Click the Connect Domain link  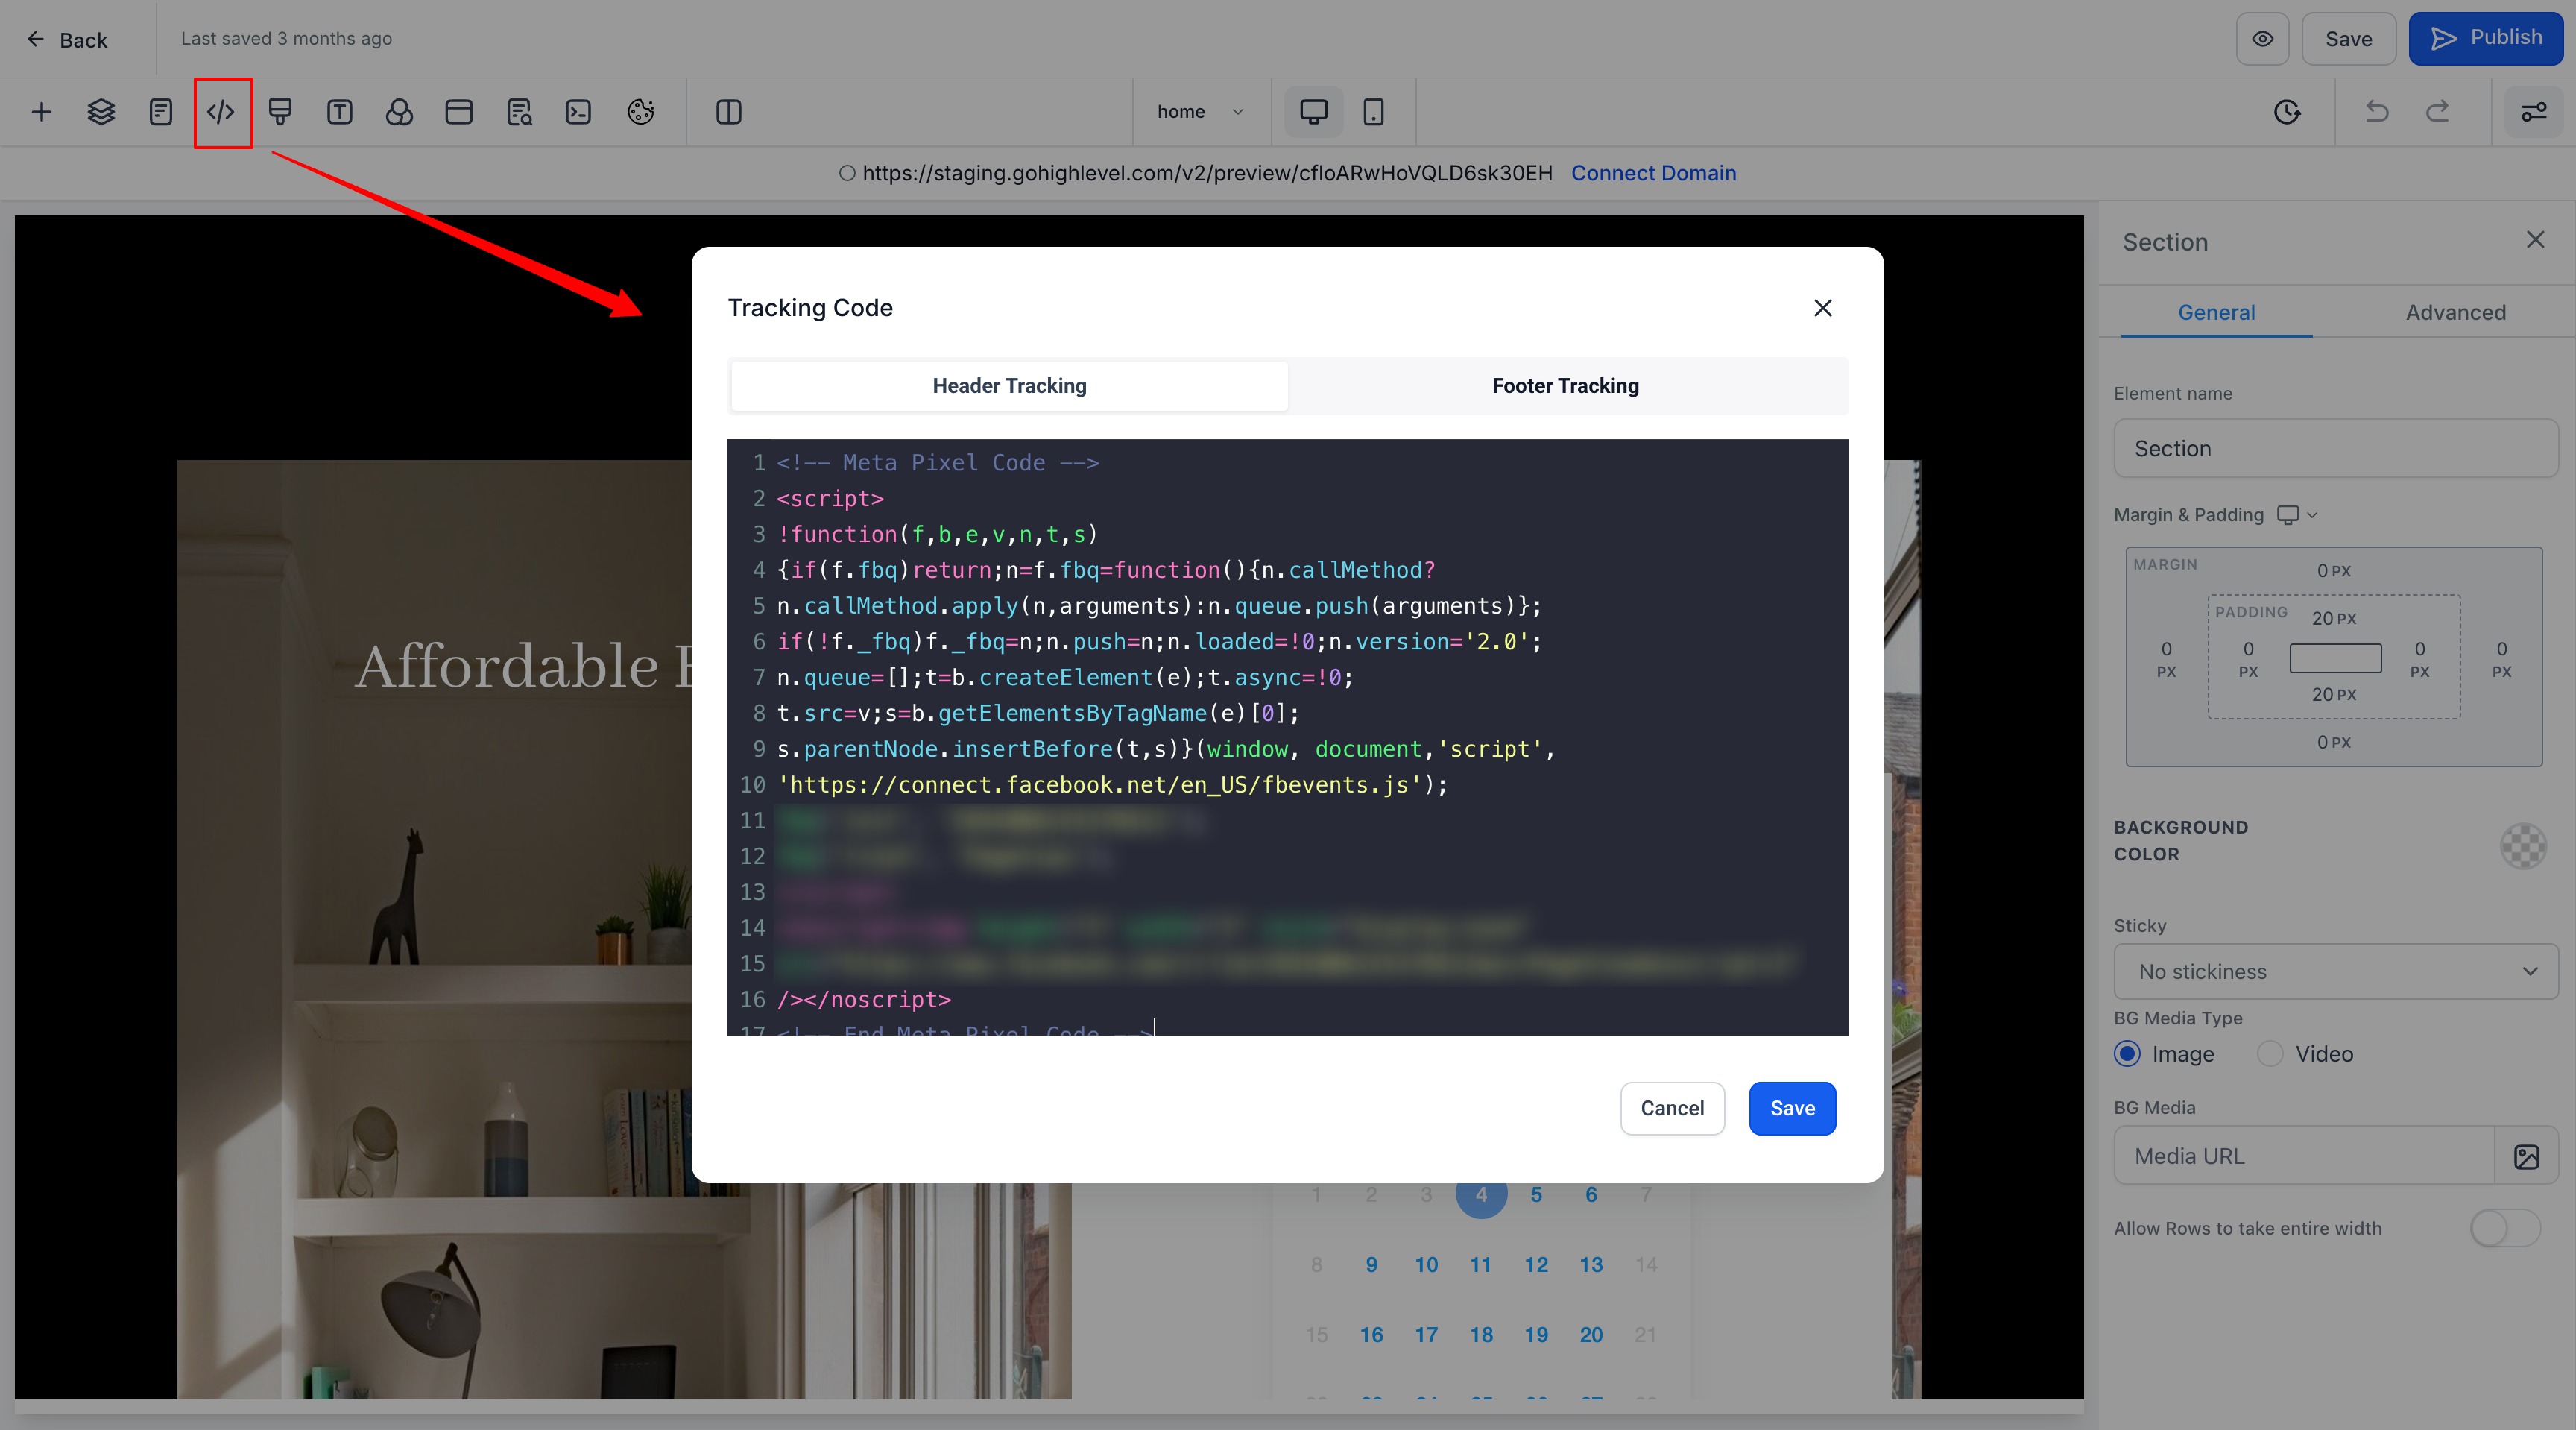point(1653,173)
